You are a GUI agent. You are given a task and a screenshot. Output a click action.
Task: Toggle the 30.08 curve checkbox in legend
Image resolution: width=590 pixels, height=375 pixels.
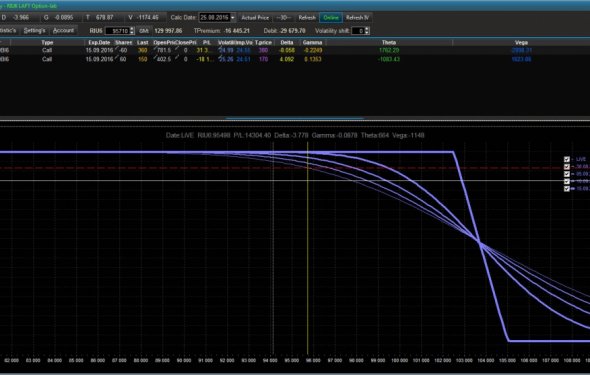[567, 167]
